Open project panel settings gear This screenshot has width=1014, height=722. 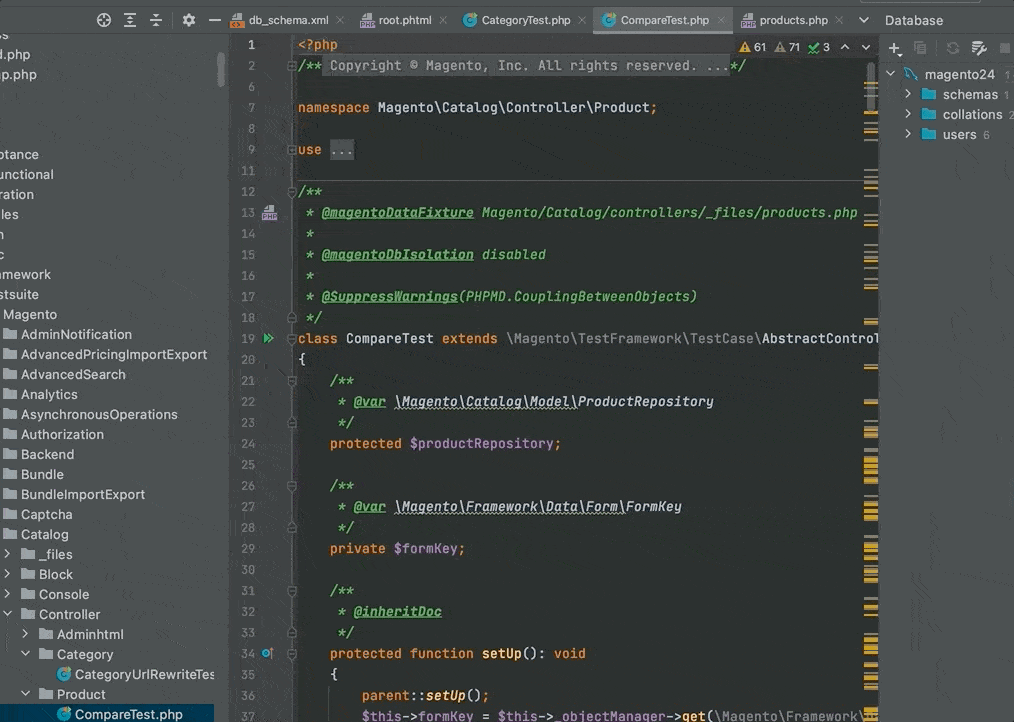pyautogui.click(x=189, y=20)
